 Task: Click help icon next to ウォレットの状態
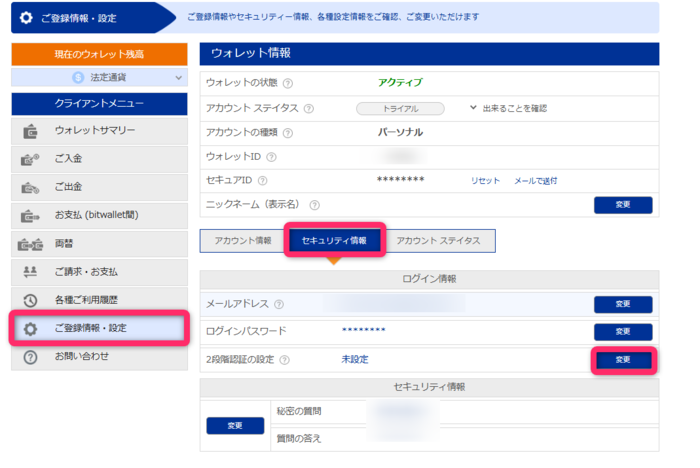(288, 83)
